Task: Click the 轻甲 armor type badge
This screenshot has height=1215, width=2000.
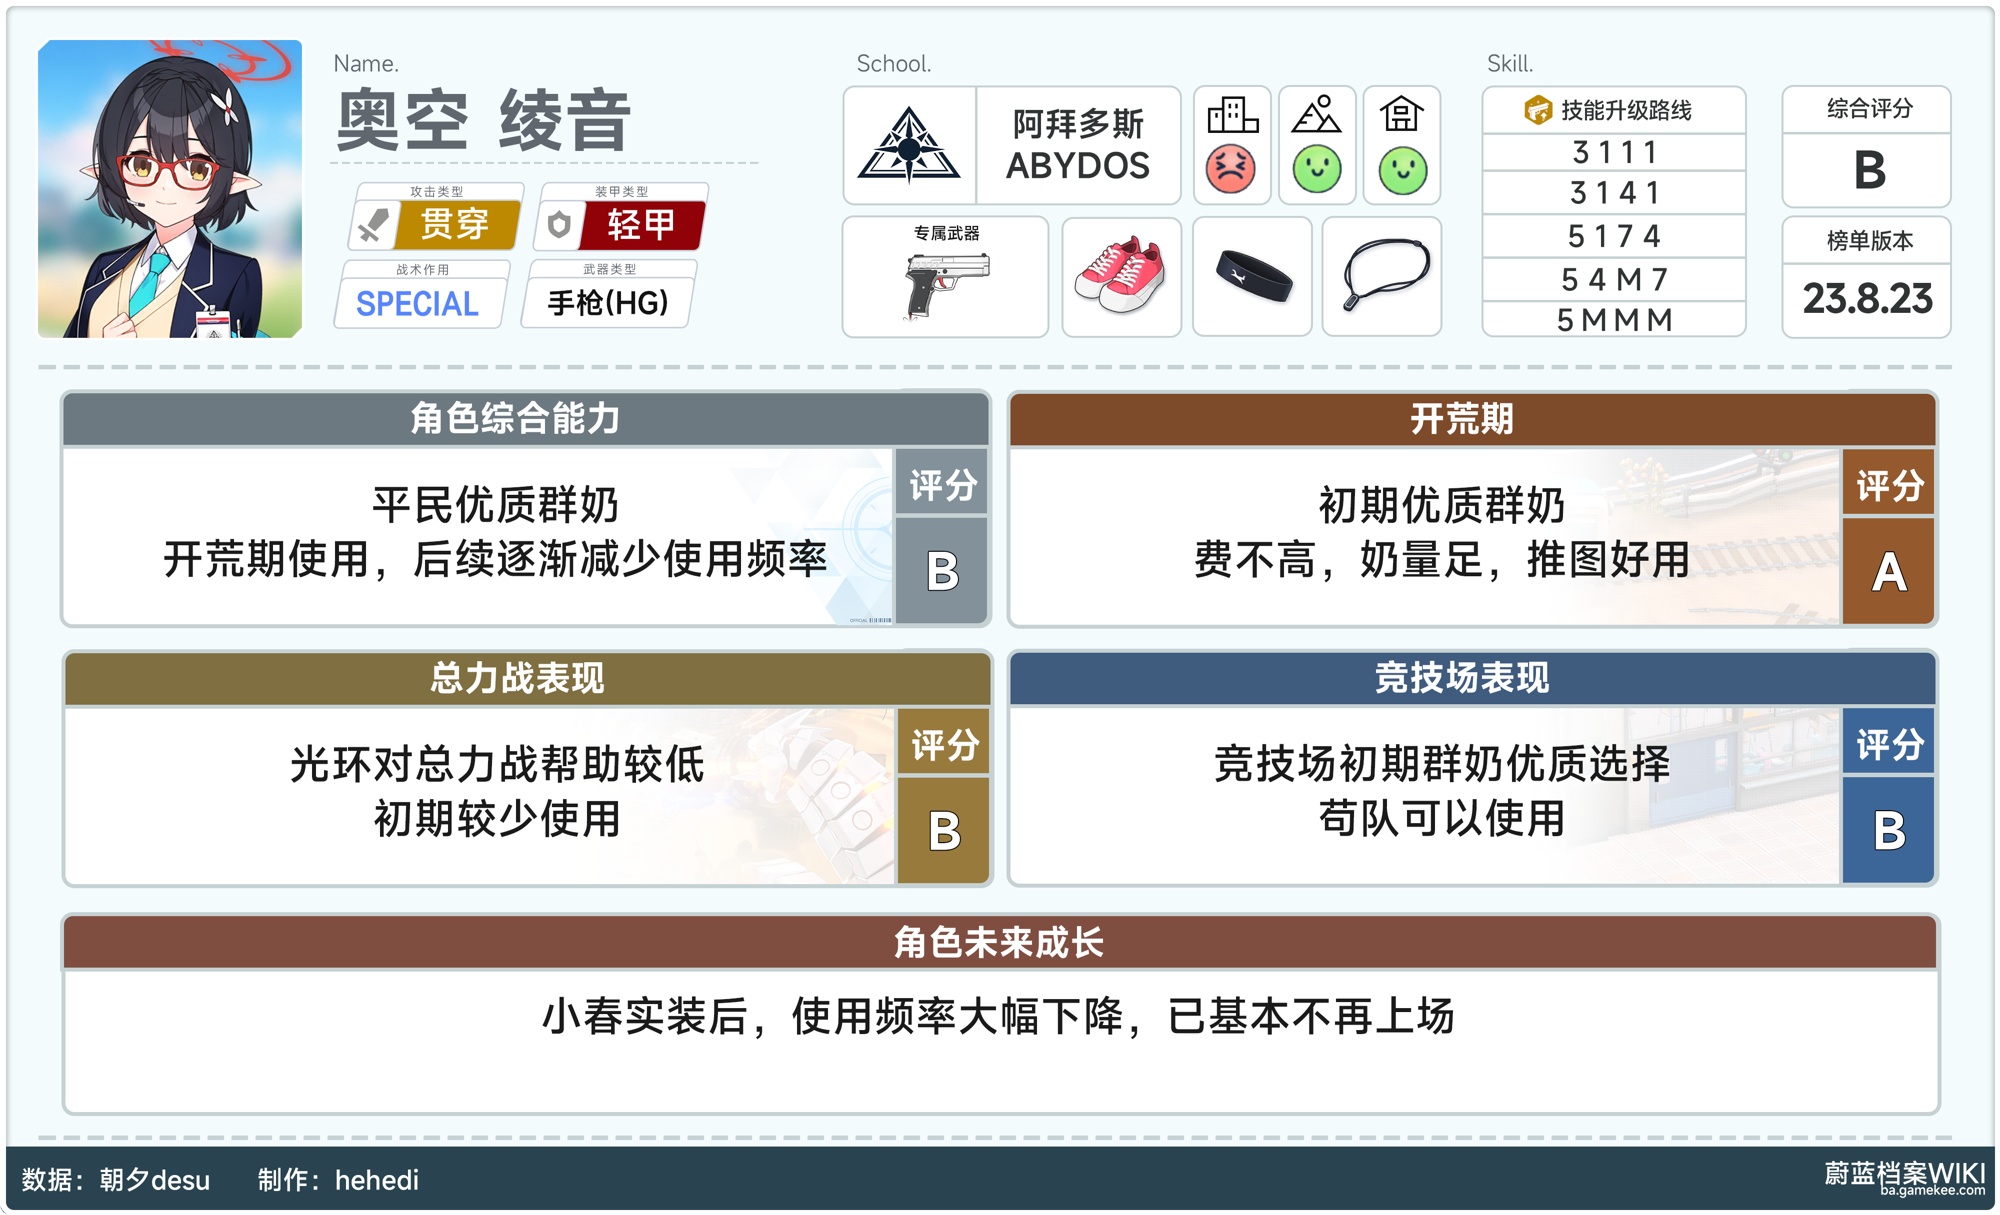Action: (640, 225)
